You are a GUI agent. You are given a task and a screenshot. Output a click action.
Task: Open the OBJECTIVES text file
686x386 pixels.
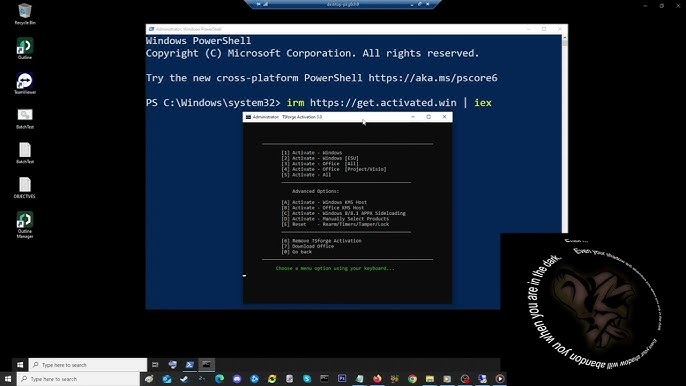[x=25, y=188]
